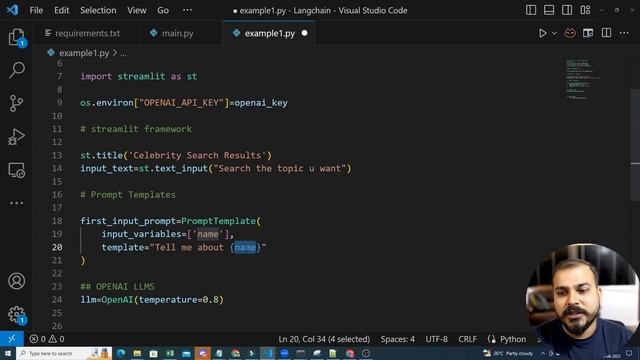
Task: Click 'PromptTemplate' on line 18
Action: tap(218, 221)
